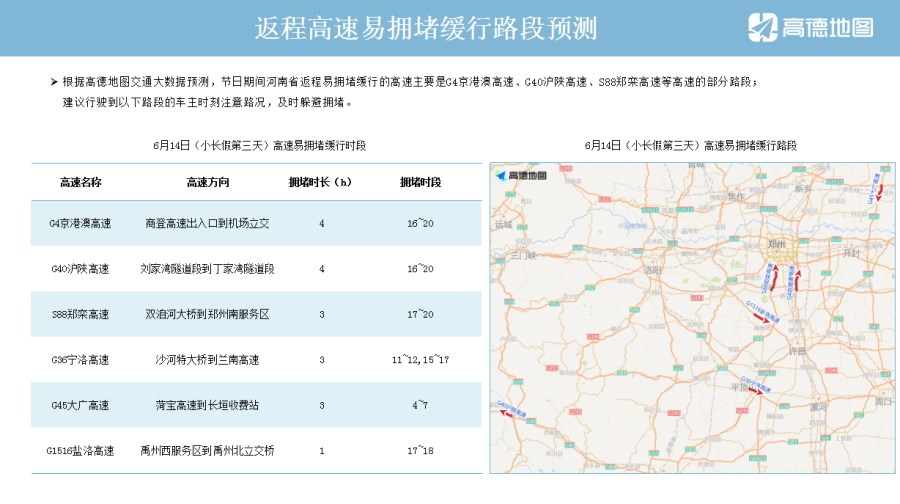
Task: Click the paper-plane icon on the map
Action: (x=502, y=176)
